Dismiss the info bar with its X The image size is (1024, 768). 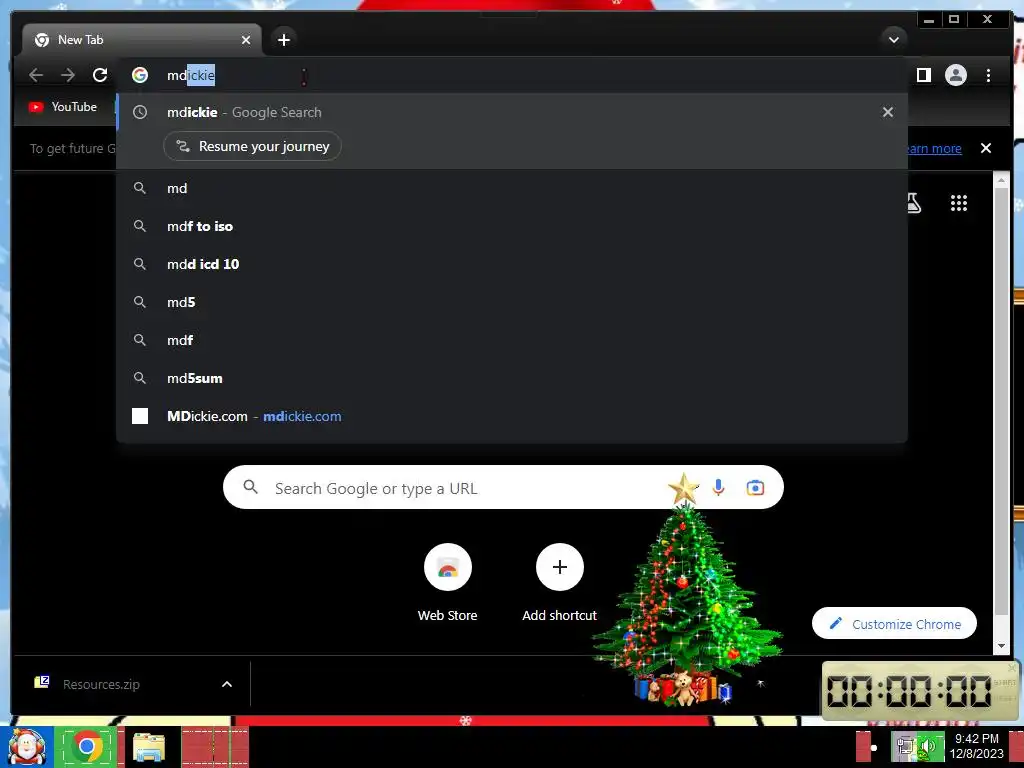pos(985,148)
